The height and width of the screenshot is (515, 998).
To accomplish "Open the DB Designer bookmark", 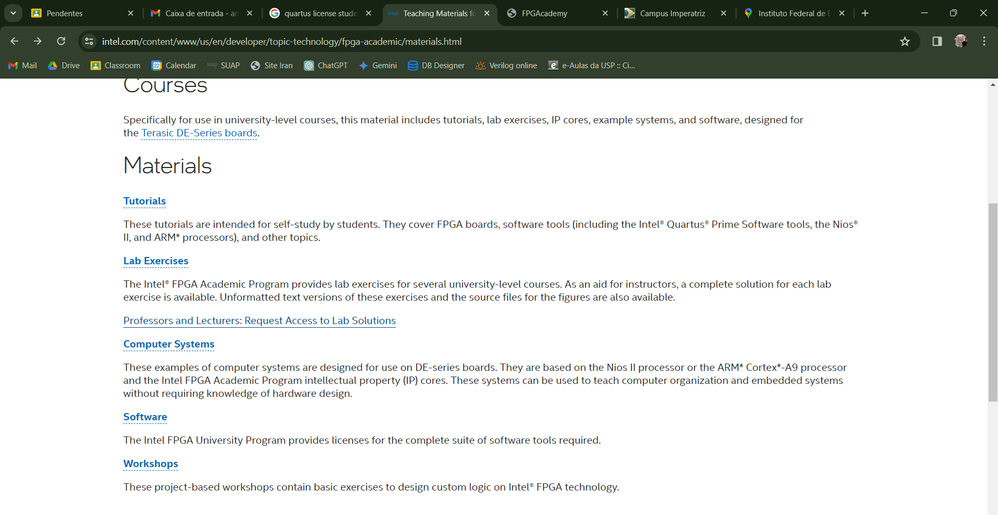I will [x=436, y=65].
